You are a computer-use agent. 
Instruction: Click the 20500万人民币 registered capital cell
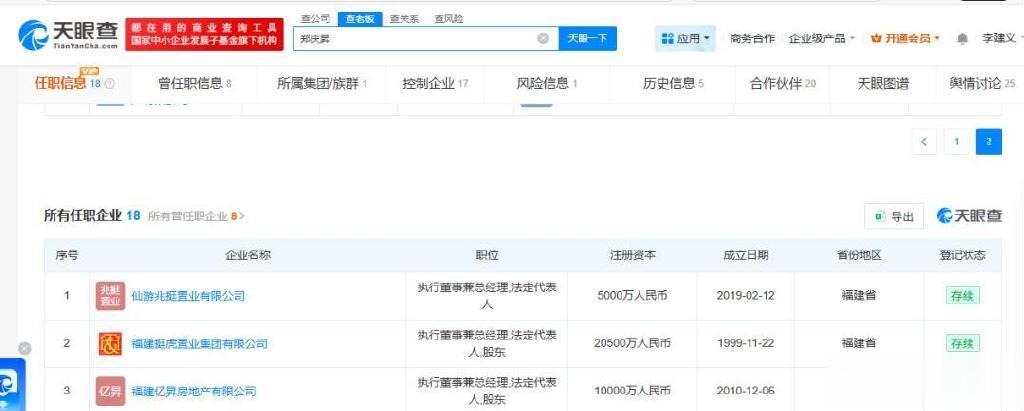point(632,343)
